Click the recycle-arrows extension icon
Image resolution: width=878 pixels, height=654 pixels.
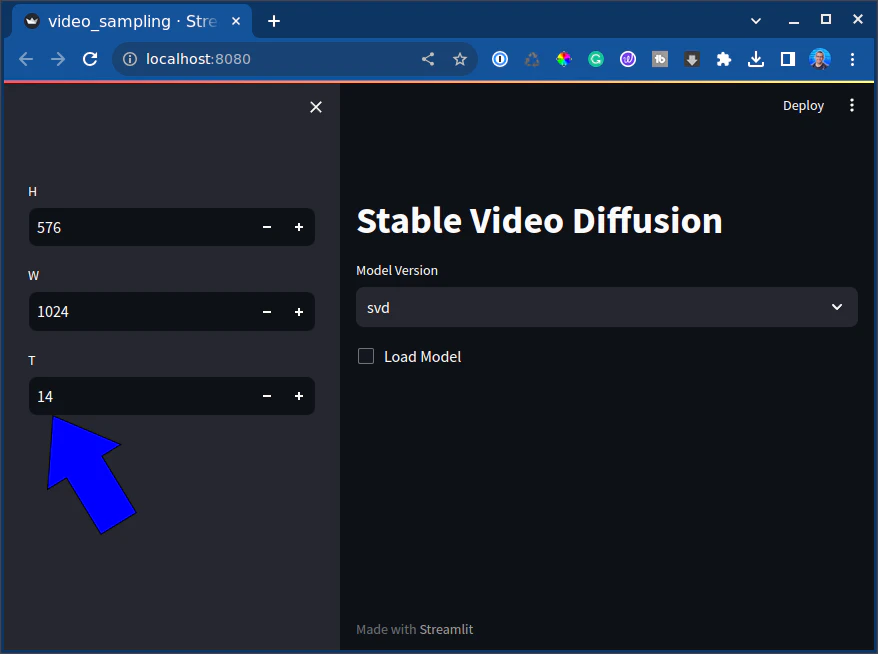pos(532,59)
